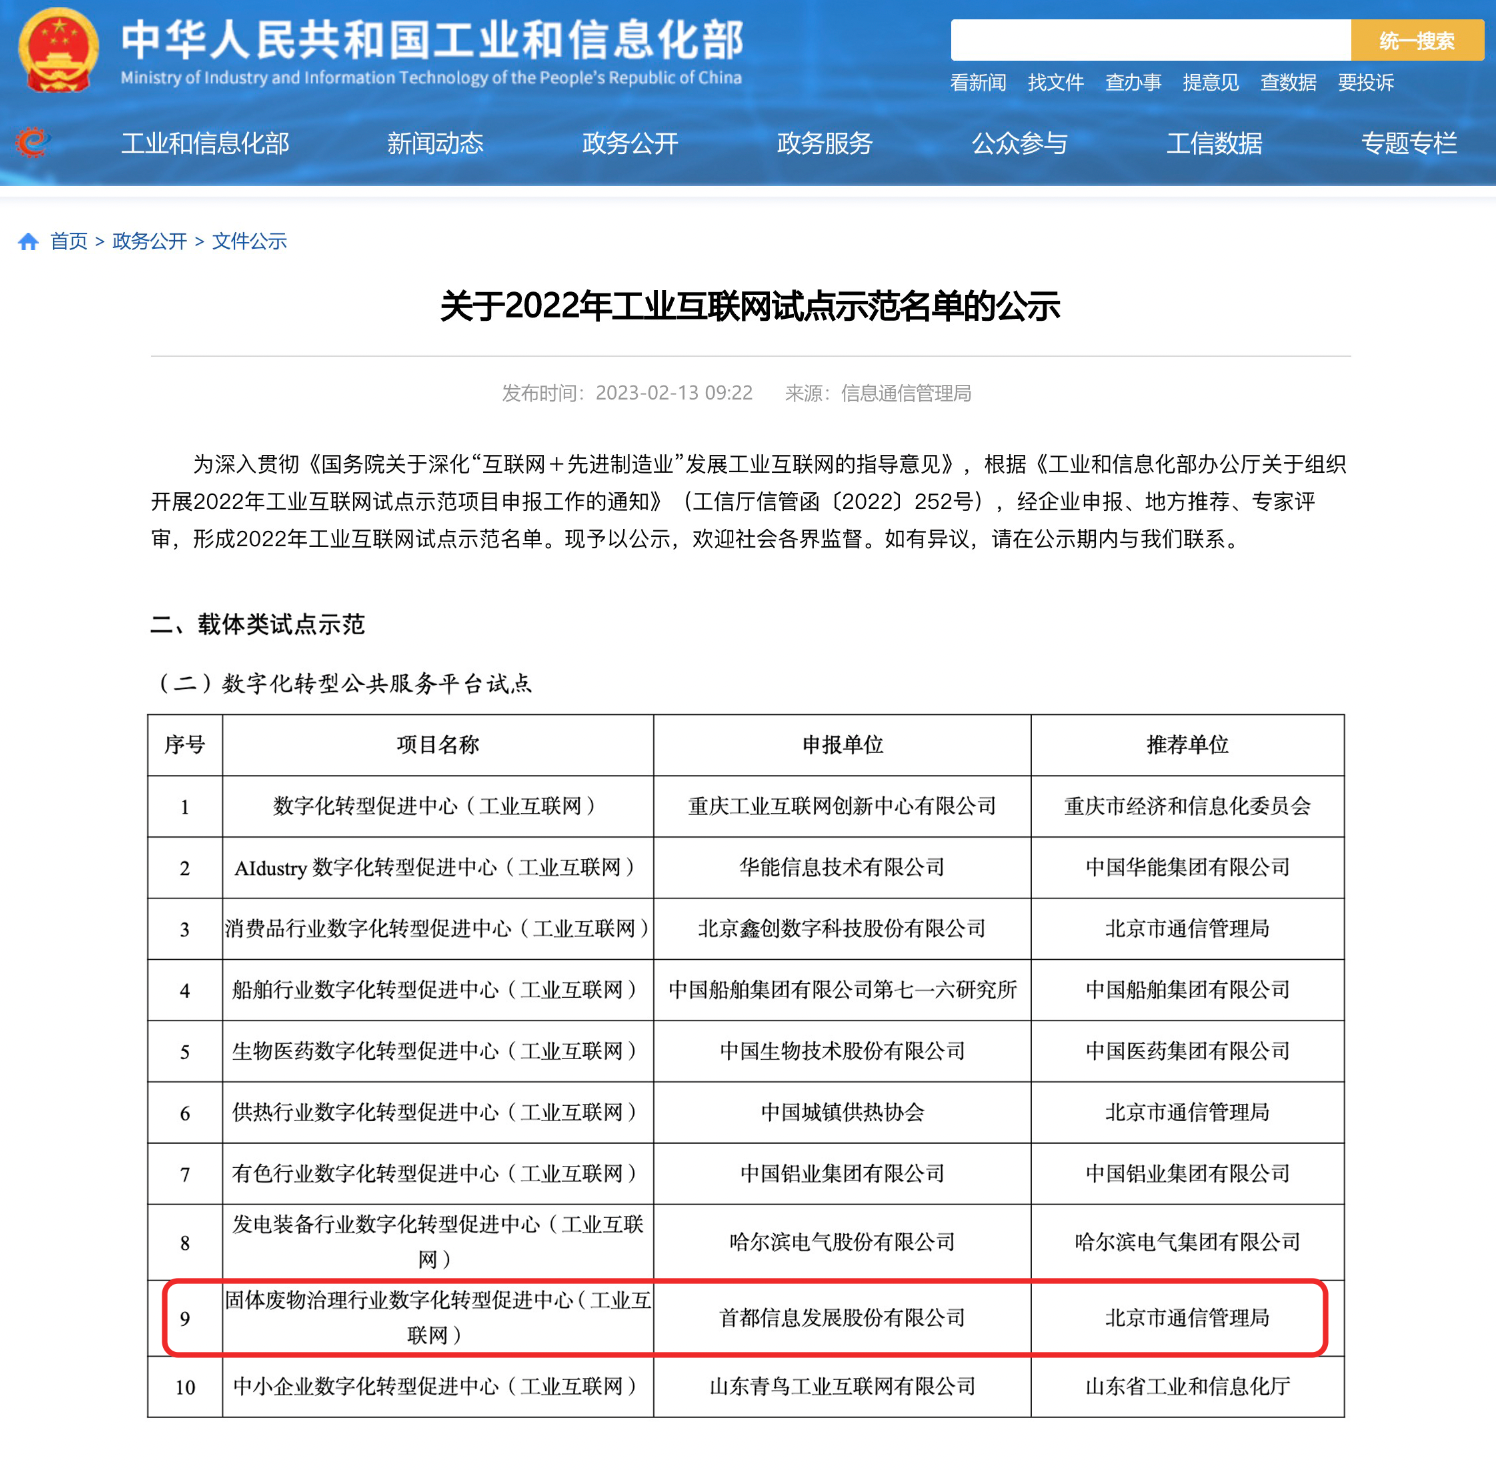Screen dimensions: 1496x1470
Task: Open the 提意见 quick link
Action: tap(1211, 82)
